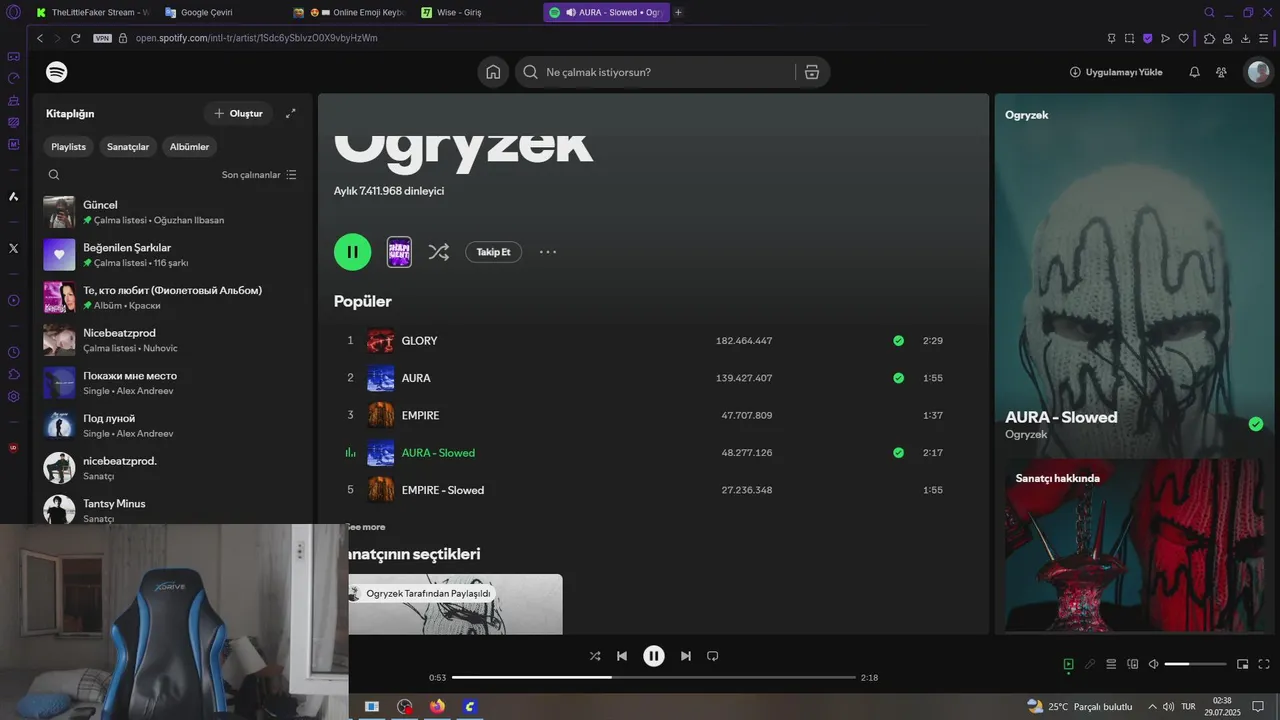1280x720 pixels.
Task: Click the Spotify logo
Action: 57,72
